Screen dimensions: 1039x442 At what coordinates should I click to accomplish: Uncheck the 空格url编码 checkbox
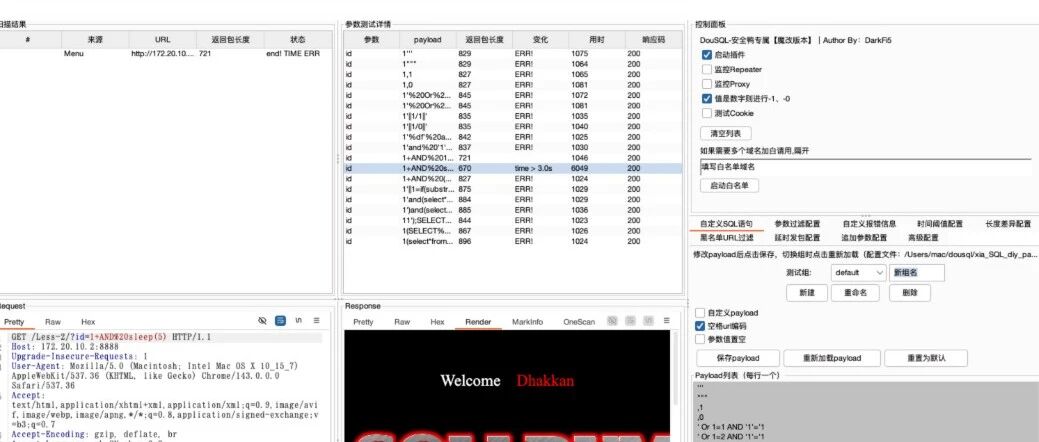coord(700,326)
